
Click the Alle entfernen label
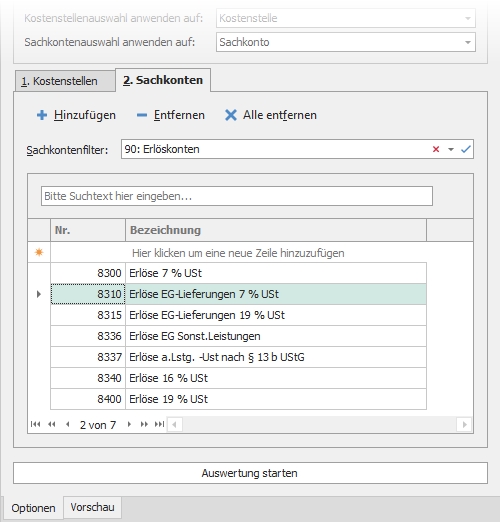click(x=280, y=115)
